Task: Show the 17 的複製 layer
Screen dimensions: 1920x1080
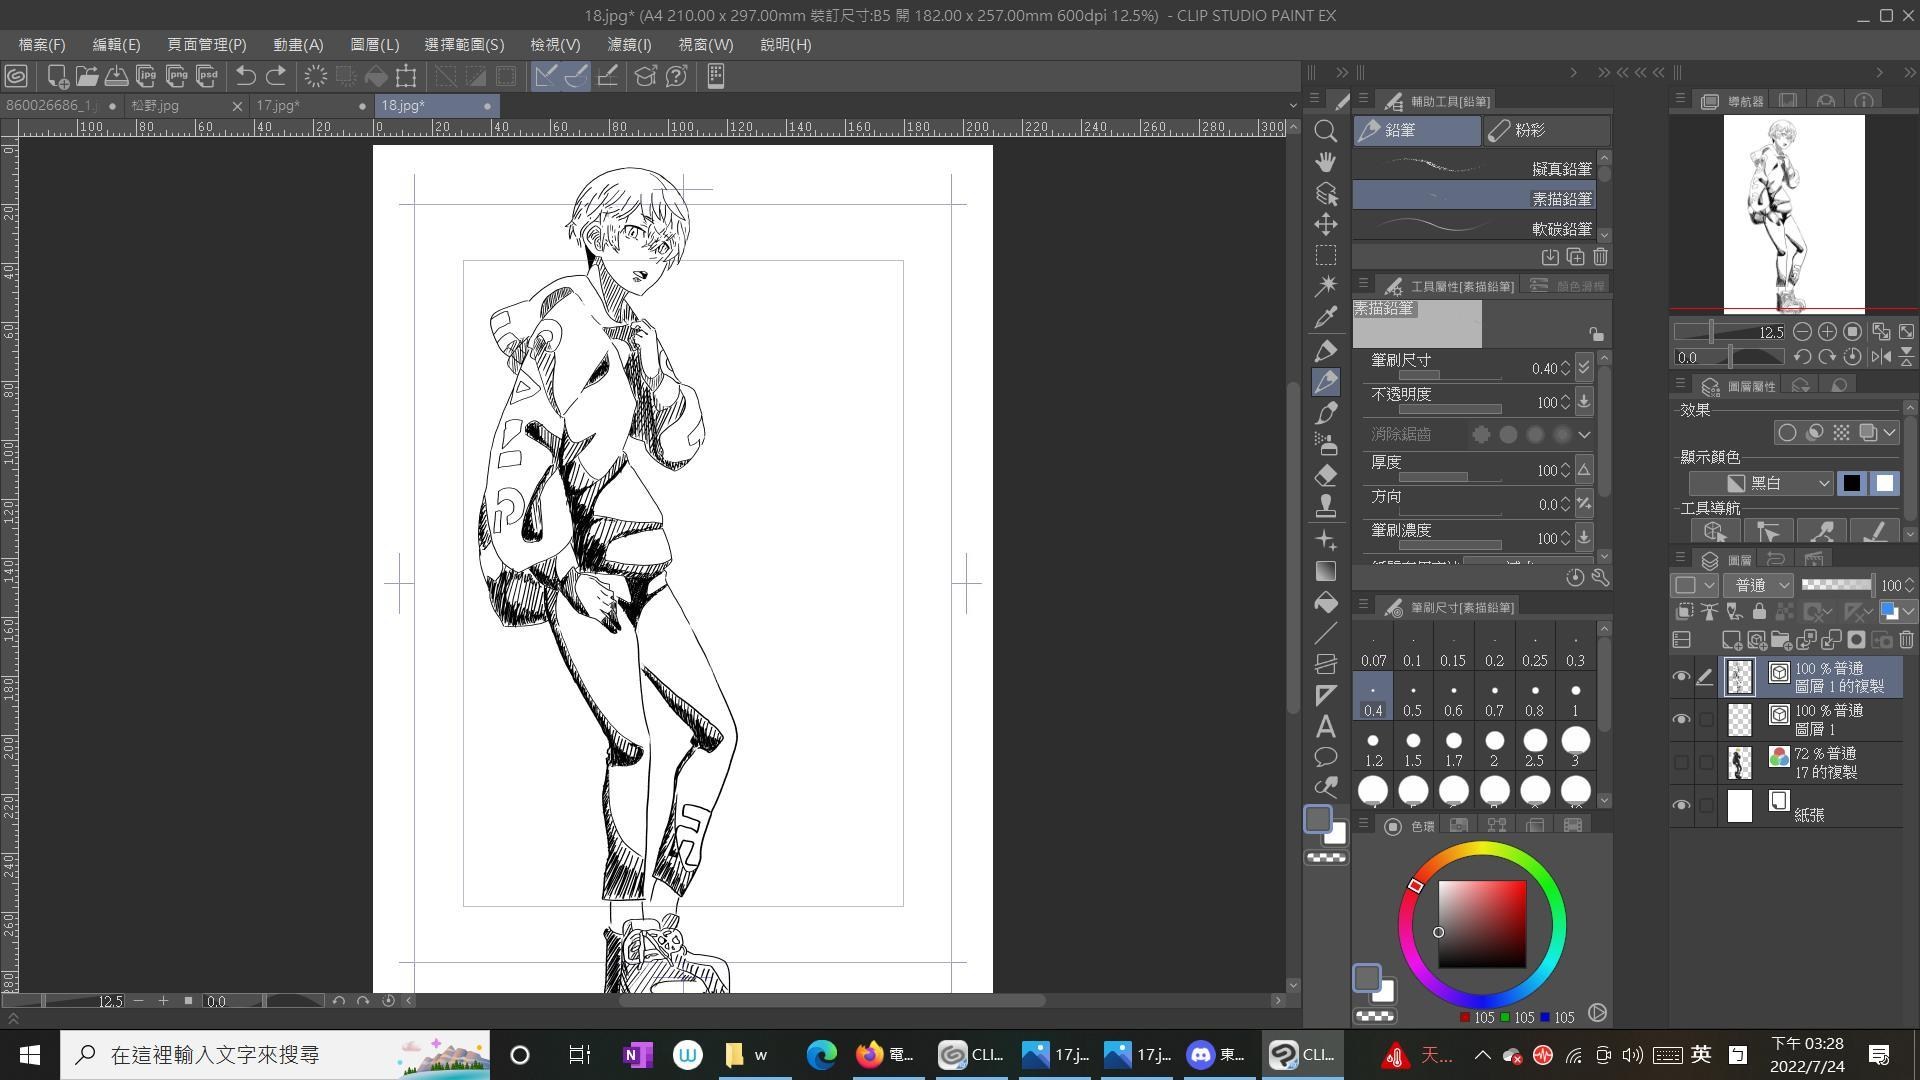Action: tap(1681, 762)
